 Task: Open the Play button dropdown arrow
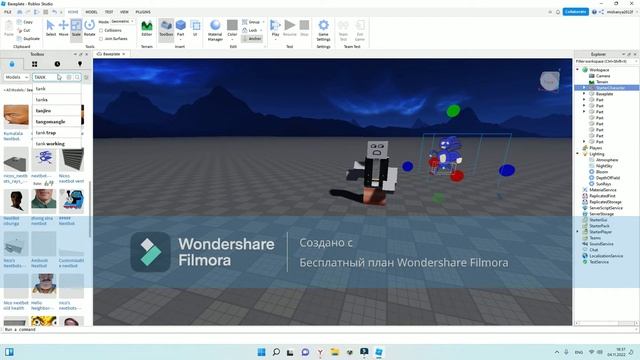pyautogui.click(x=276, y=39)
